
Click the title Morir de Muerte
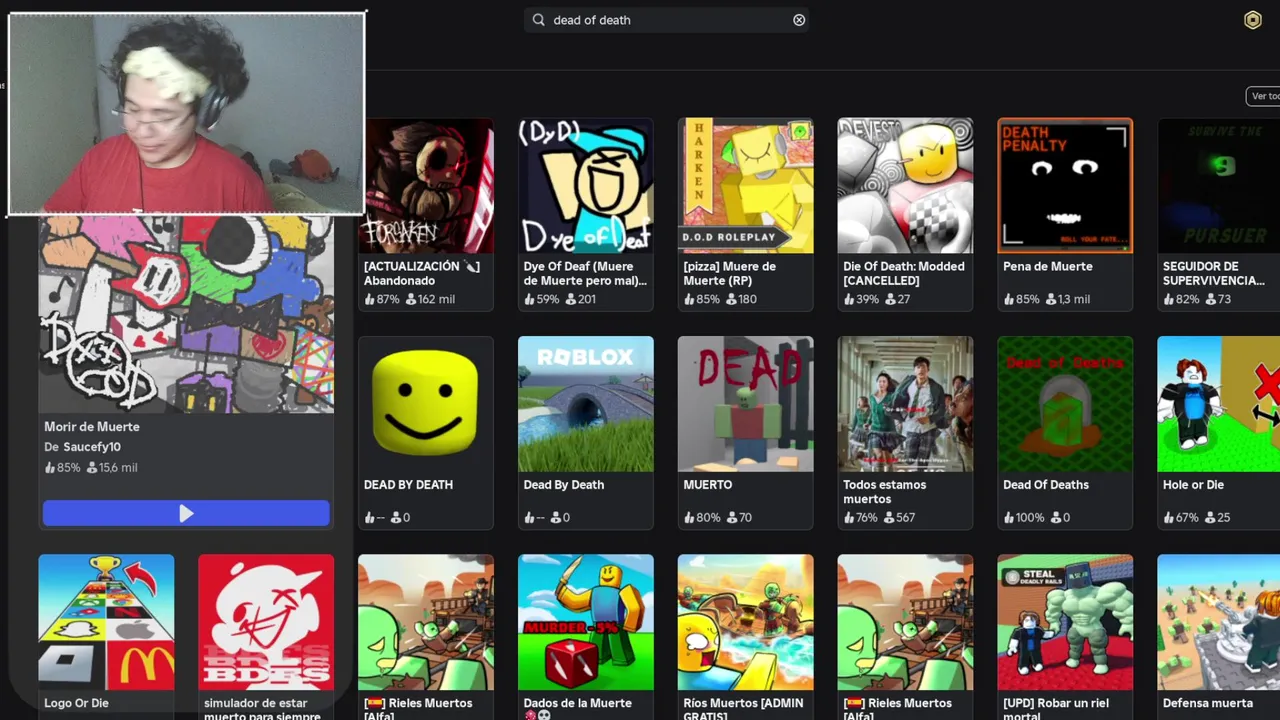click(92, 427)
